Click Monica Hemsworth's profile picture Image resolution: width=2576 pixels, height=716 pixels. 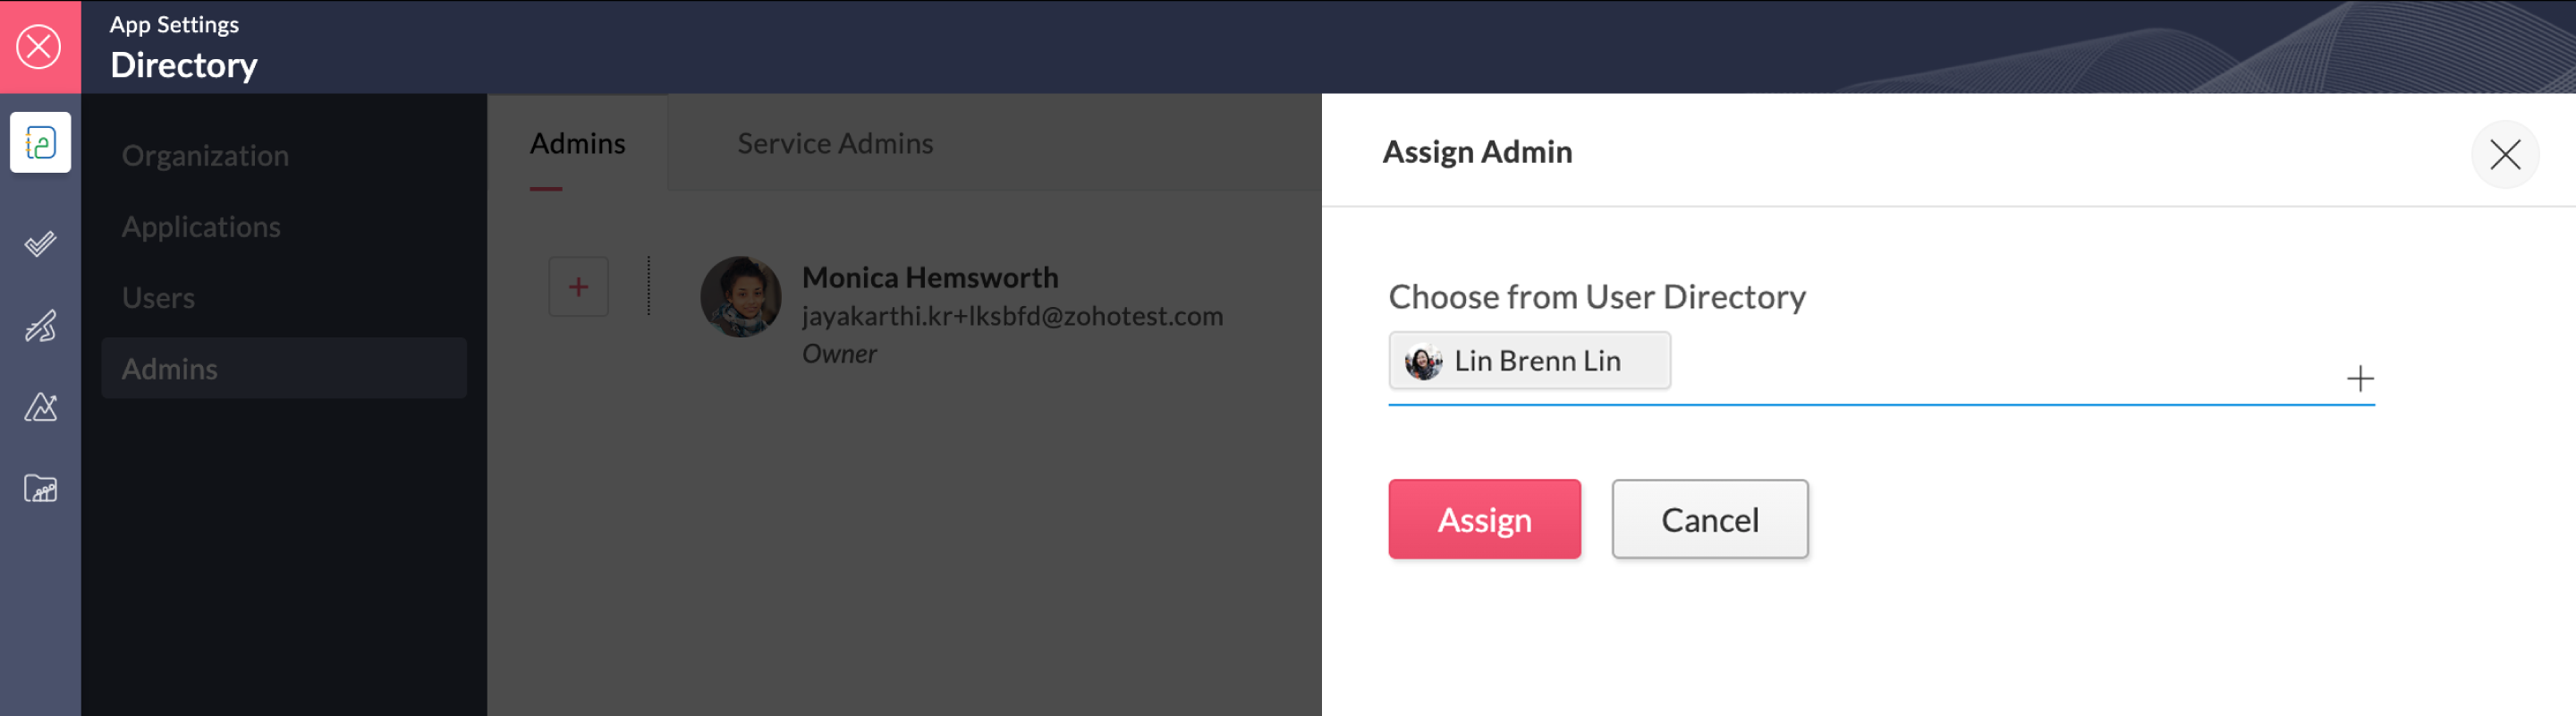[740, 297]
